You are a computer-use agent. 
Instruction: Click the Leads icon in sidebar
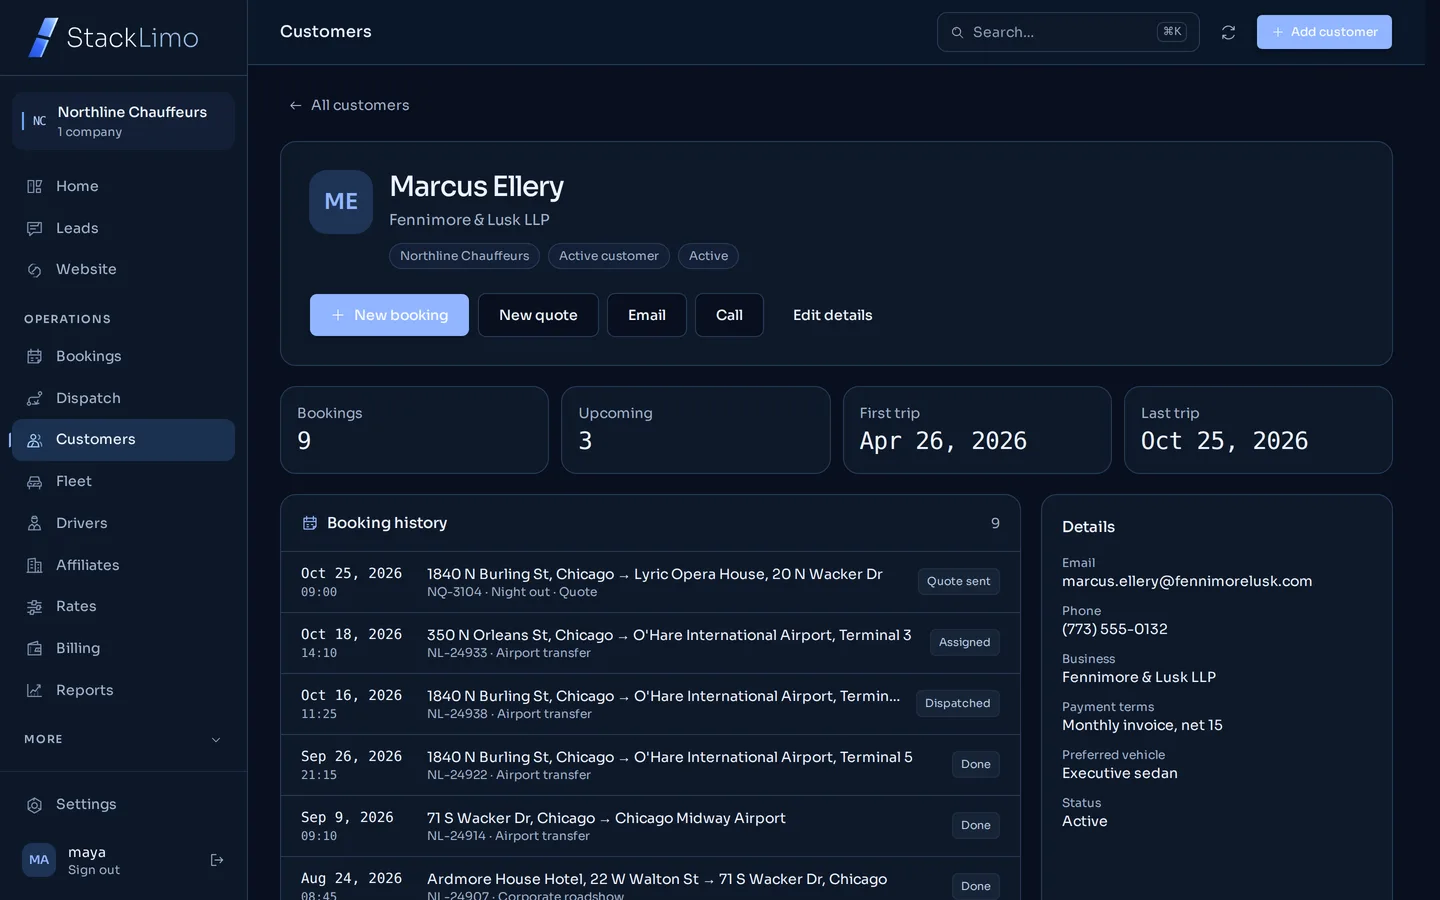pos(34,229)
